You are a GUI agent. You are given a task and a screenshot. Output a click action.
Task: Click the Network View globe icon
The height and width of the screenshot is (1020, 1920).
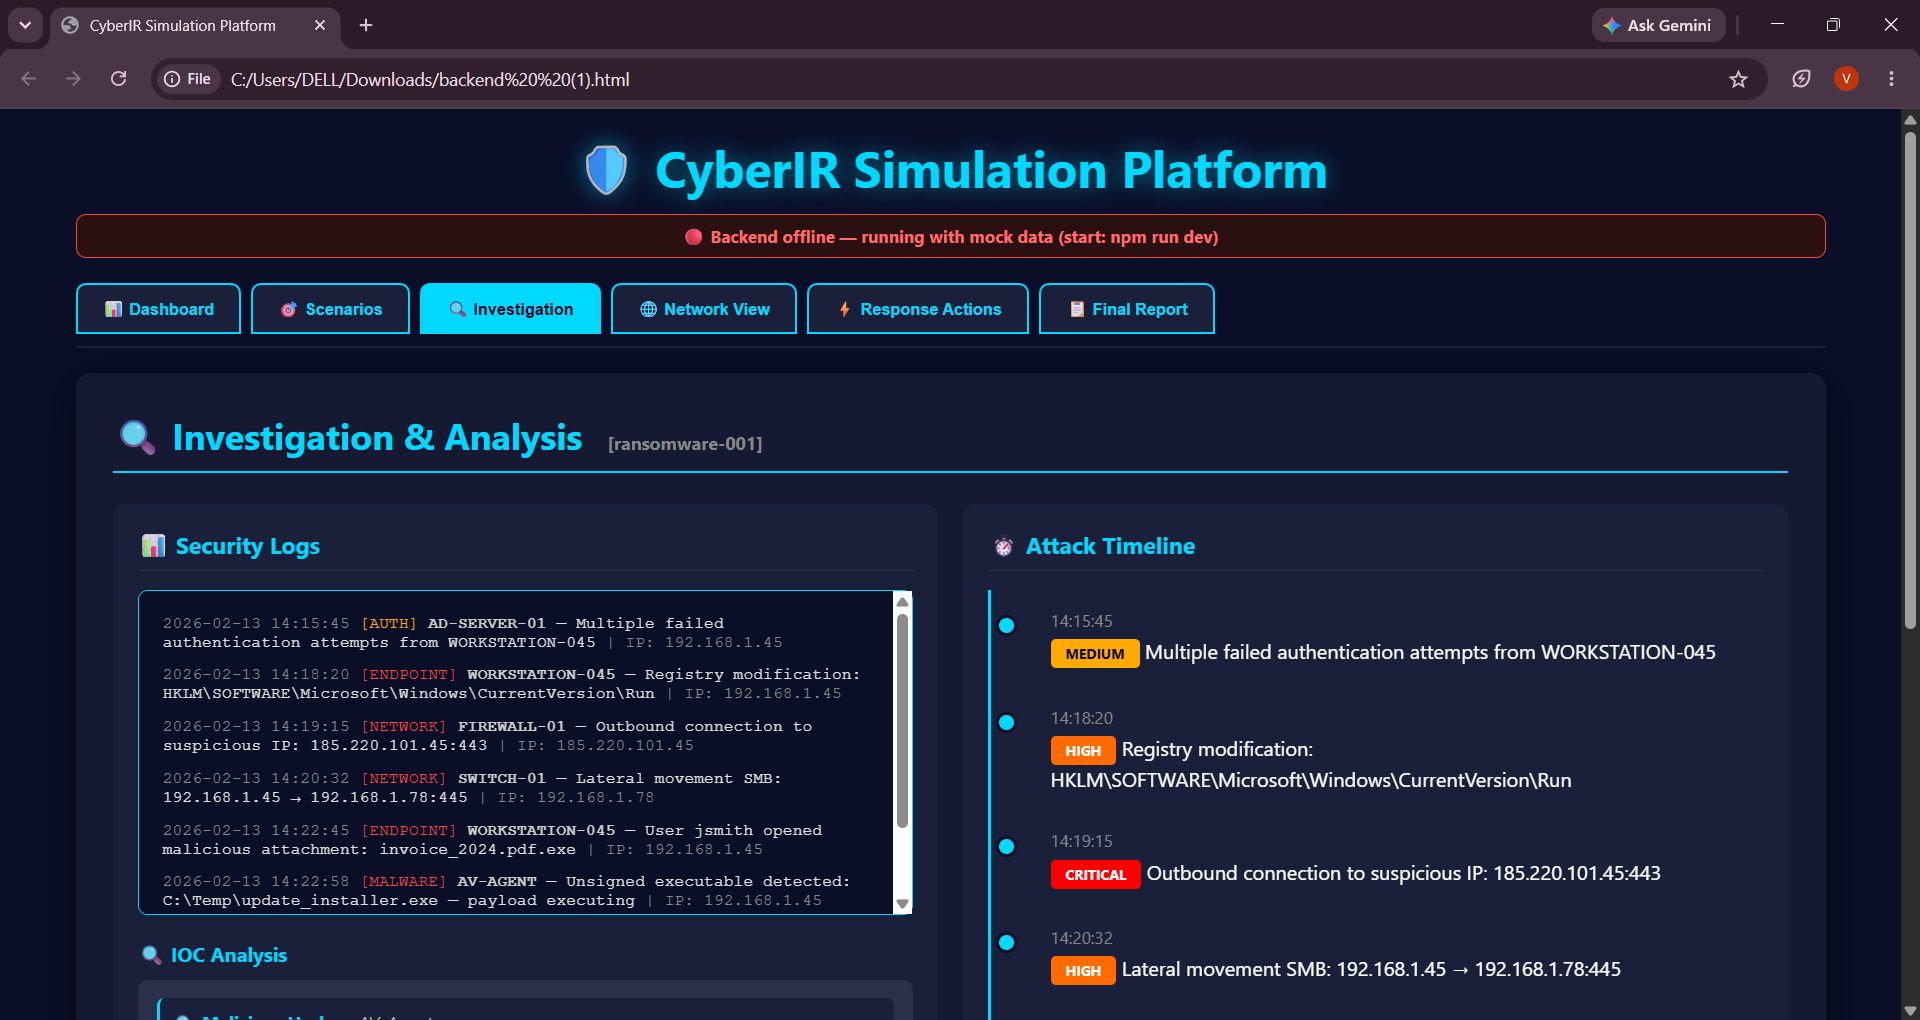tap(648, 309)
